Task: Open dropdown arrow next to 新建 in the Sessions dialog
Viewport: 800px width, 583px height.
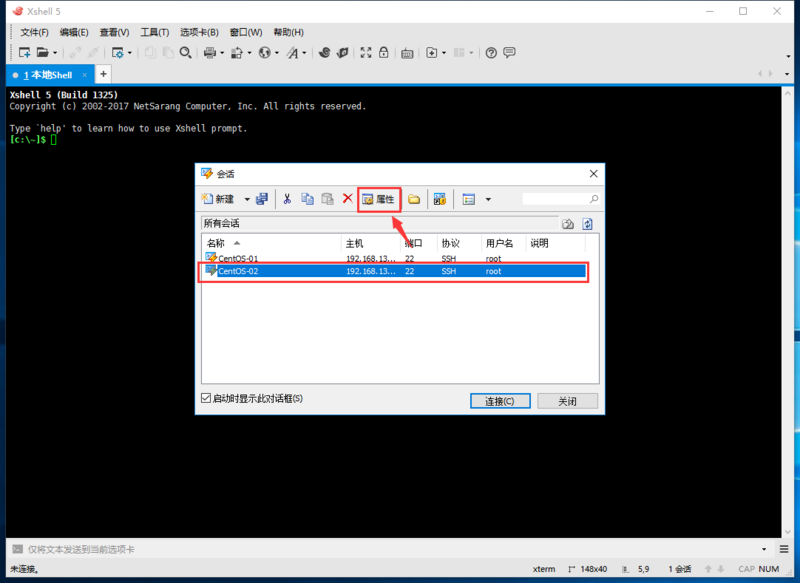Action: (247, 199)
